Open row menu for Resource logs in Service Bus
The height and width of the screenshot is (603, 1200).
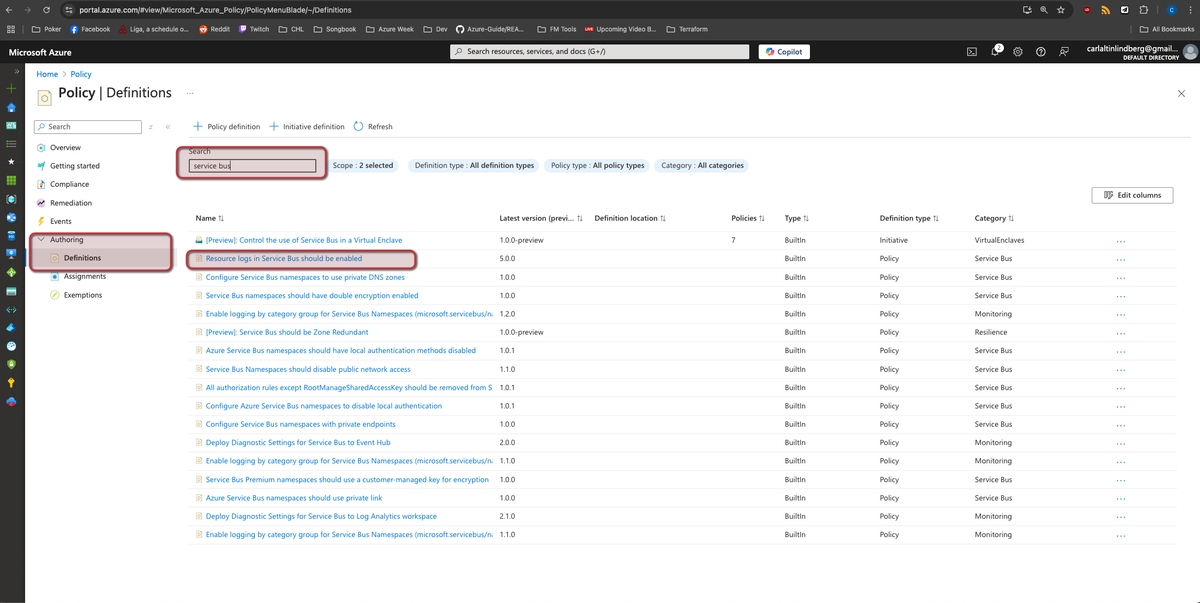point(1120,259)
